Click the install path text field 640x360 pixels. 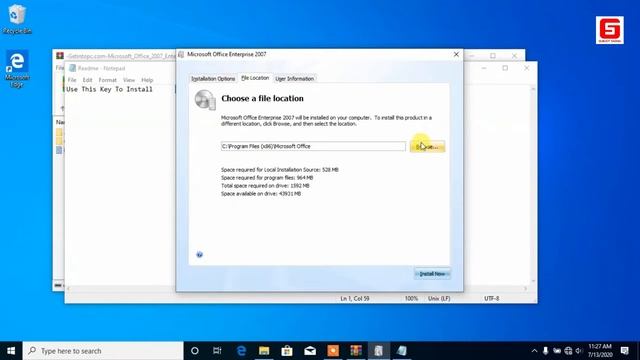click(313, 146)
